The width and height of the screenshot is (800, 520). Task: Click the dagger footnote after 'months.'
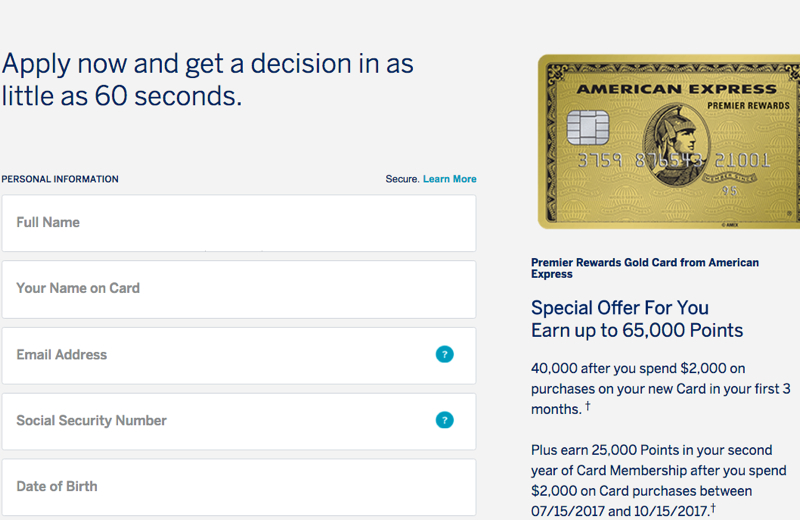pos(588,406)
